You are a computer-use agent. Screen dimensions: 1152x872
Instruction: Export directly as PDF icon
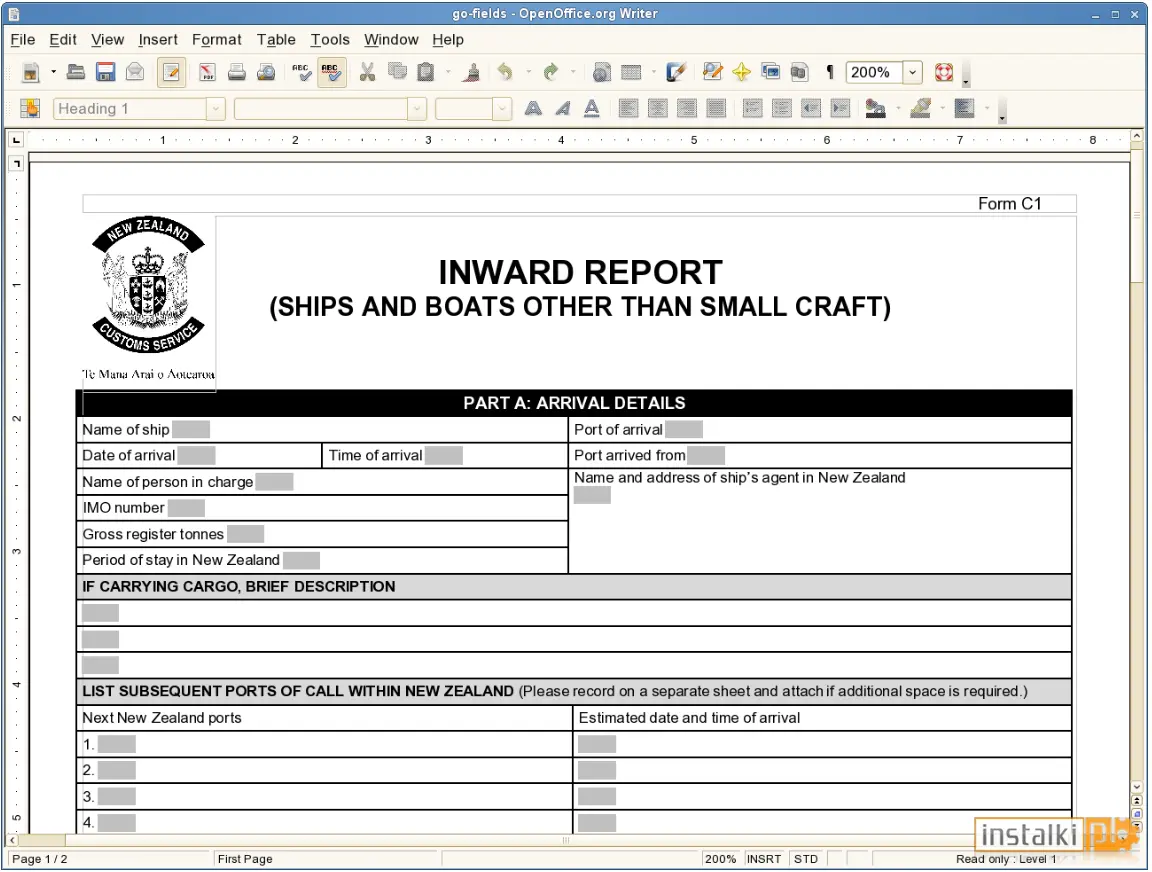pyautogui.click(x=207, y=72)
